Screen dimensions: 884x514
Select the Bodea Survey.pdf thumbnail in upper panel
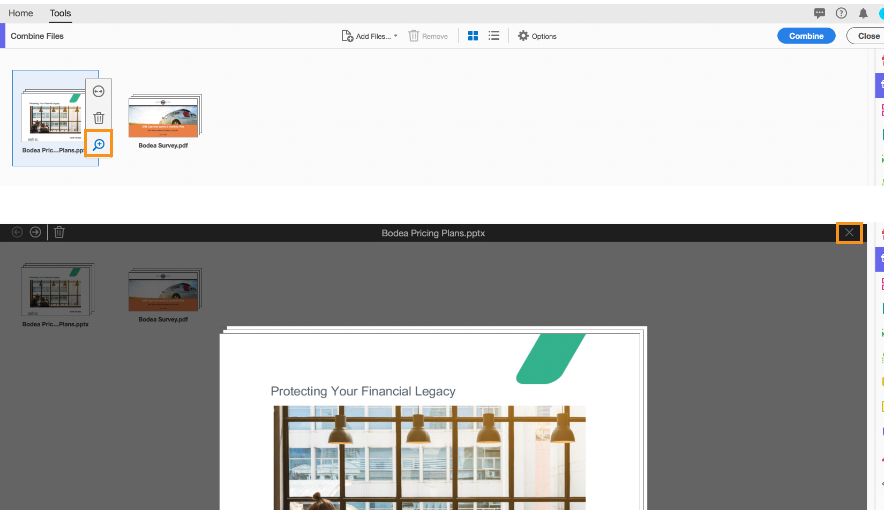click(164, 116)
